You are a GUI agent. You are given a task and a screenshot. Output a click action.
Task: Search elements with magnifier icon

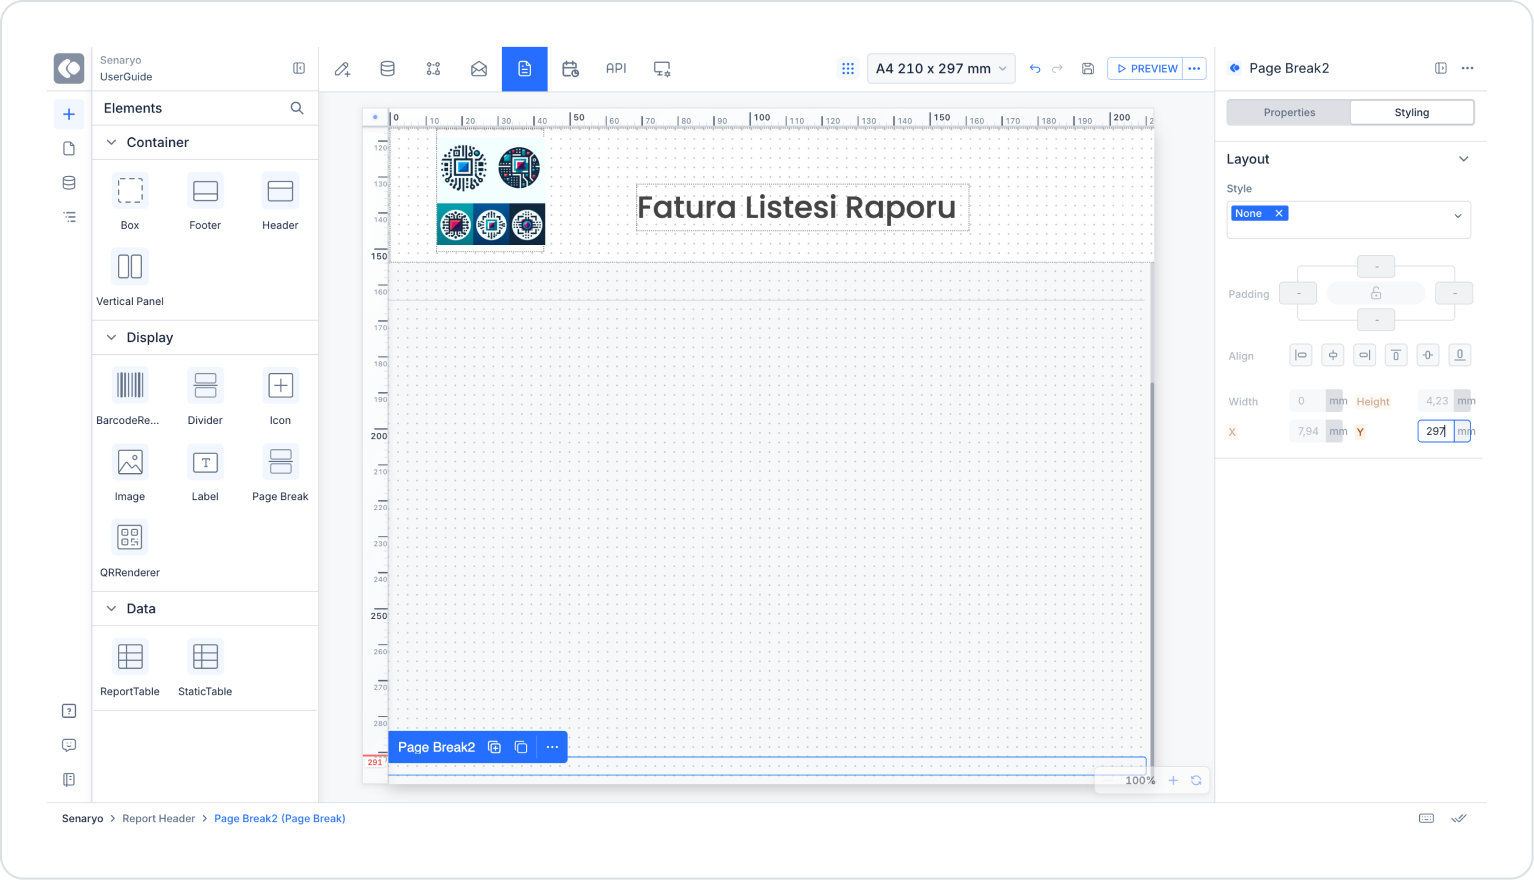(x=297, y=108)
